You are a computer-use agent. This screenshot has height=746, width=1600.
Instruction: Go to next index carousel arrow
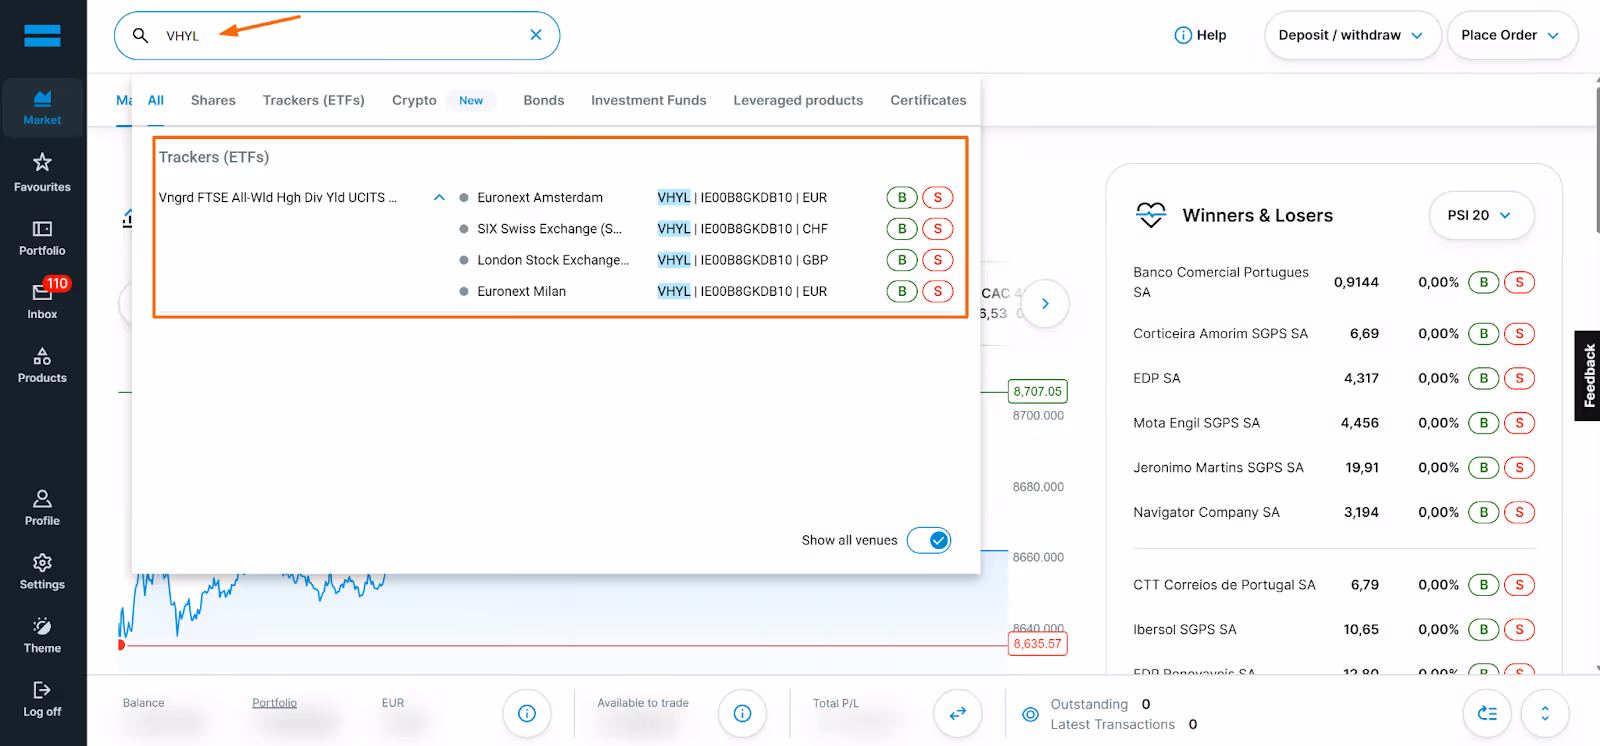click(x=1045, y=303)
